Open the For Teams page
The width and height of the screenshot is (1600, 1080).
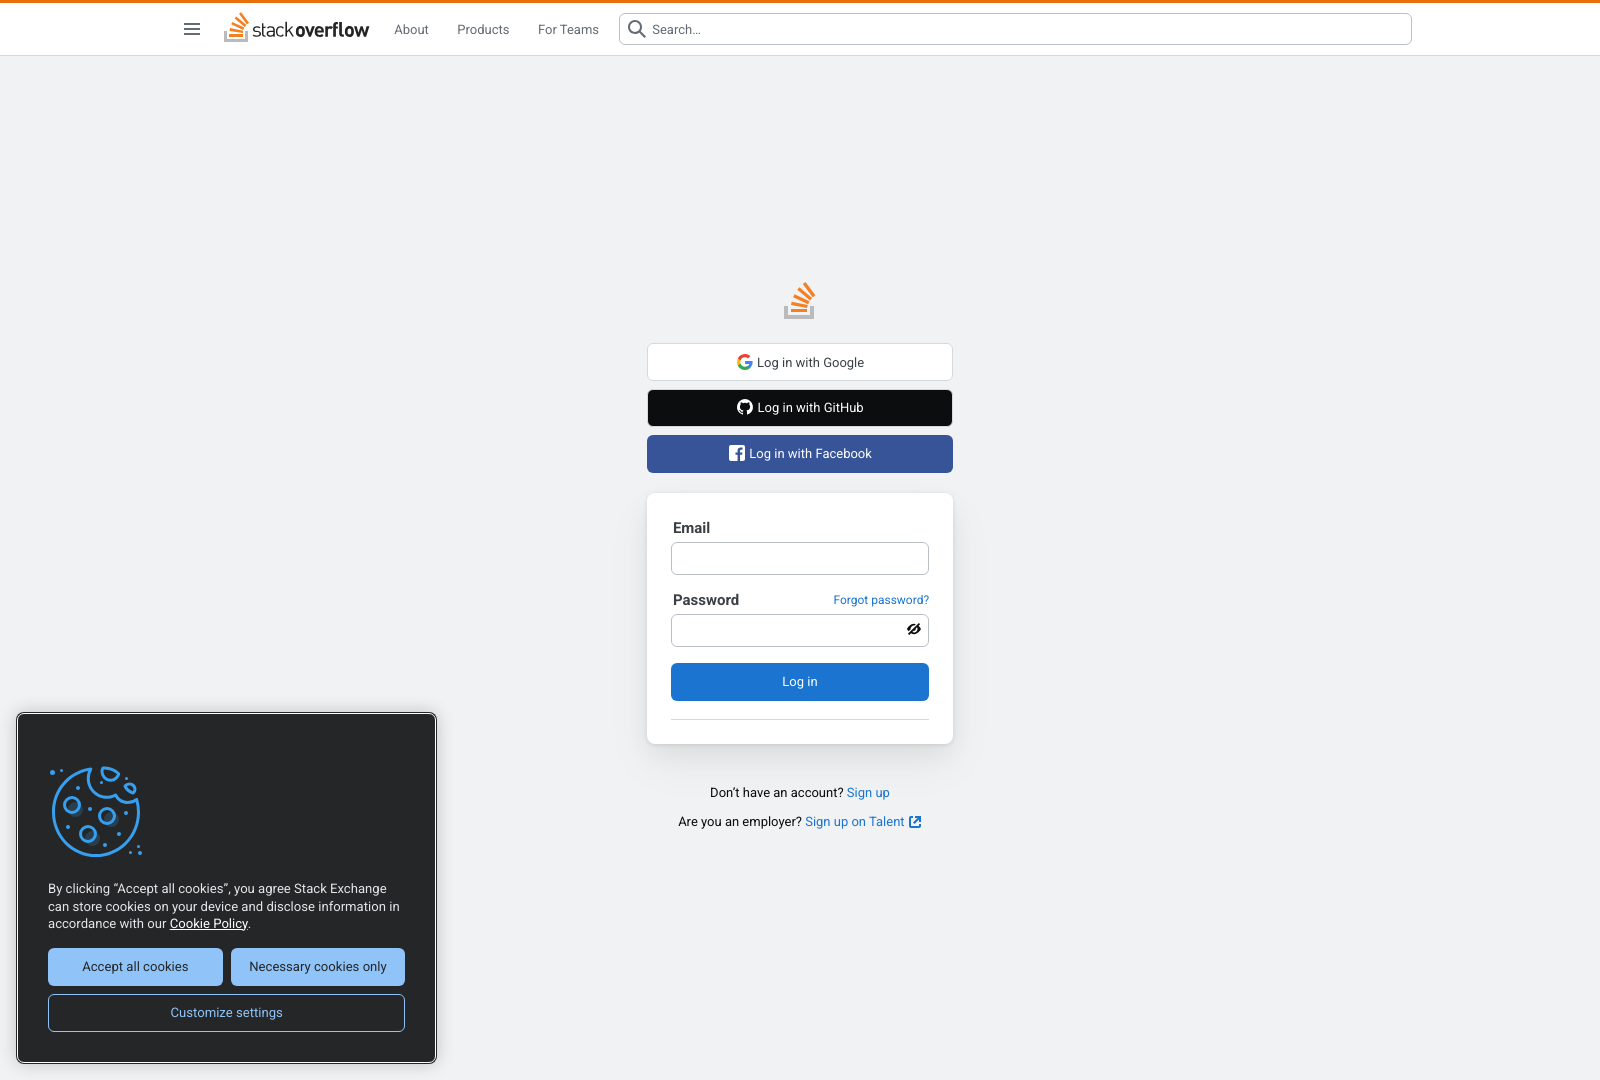[567, 29]
